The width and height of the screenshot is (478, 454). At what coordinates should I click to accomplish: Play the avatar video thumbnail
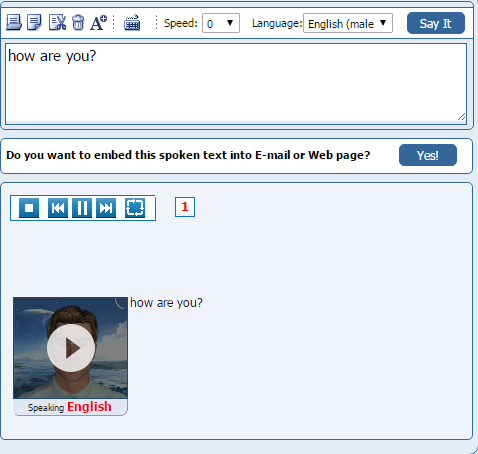point(71,348)
